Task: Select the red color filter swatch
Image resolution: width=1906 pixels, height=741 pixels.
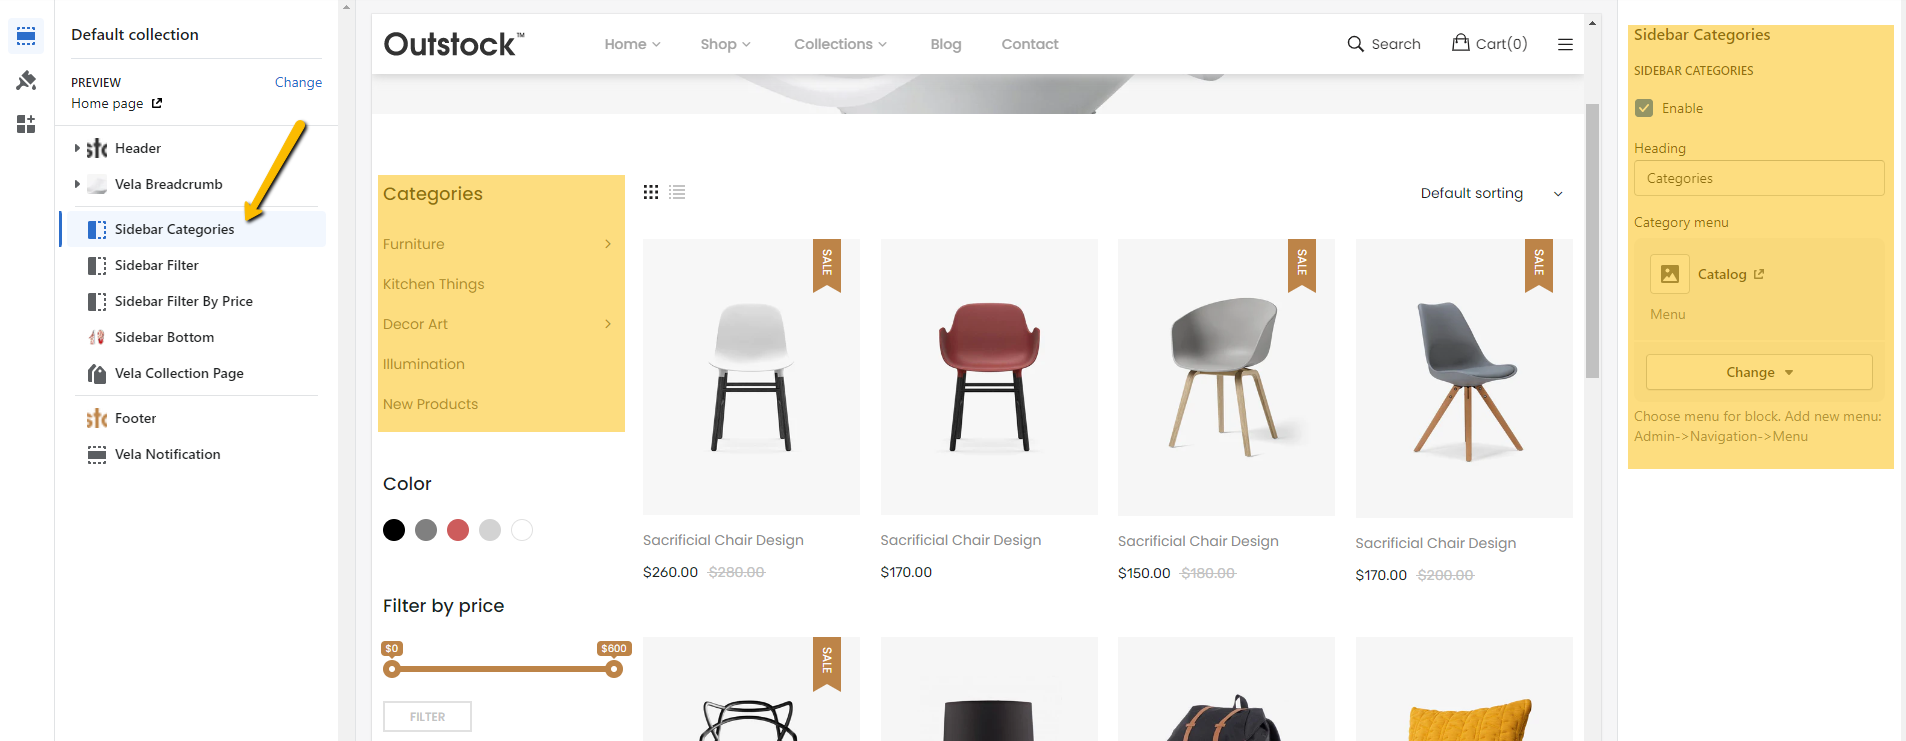Action: click(458, 530)
